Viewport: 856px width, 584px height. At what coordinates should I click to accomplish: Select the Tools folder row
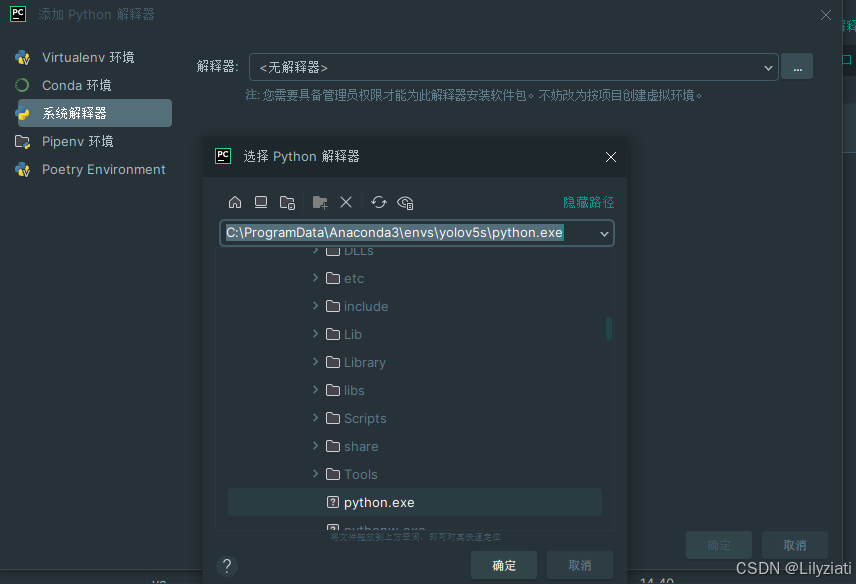click(x=415, y=474)
